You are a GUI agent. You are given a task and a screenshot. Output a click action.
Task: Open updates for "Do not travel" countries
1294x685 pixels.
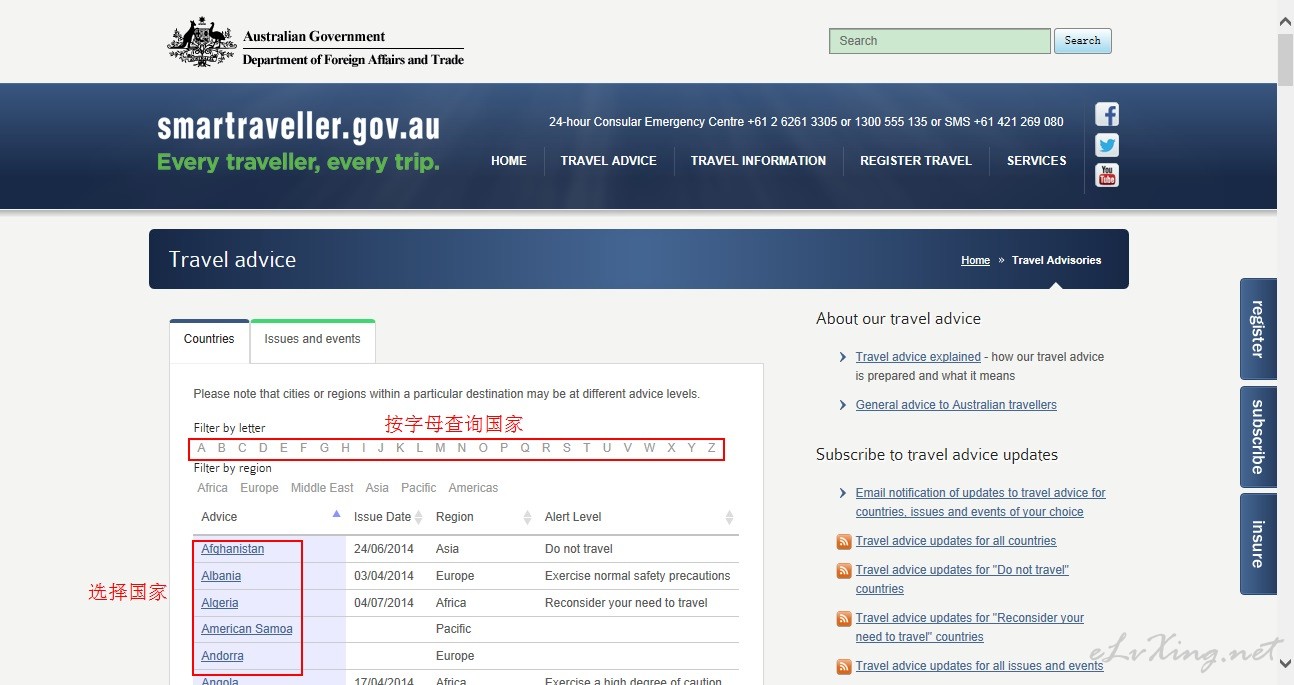963,579
